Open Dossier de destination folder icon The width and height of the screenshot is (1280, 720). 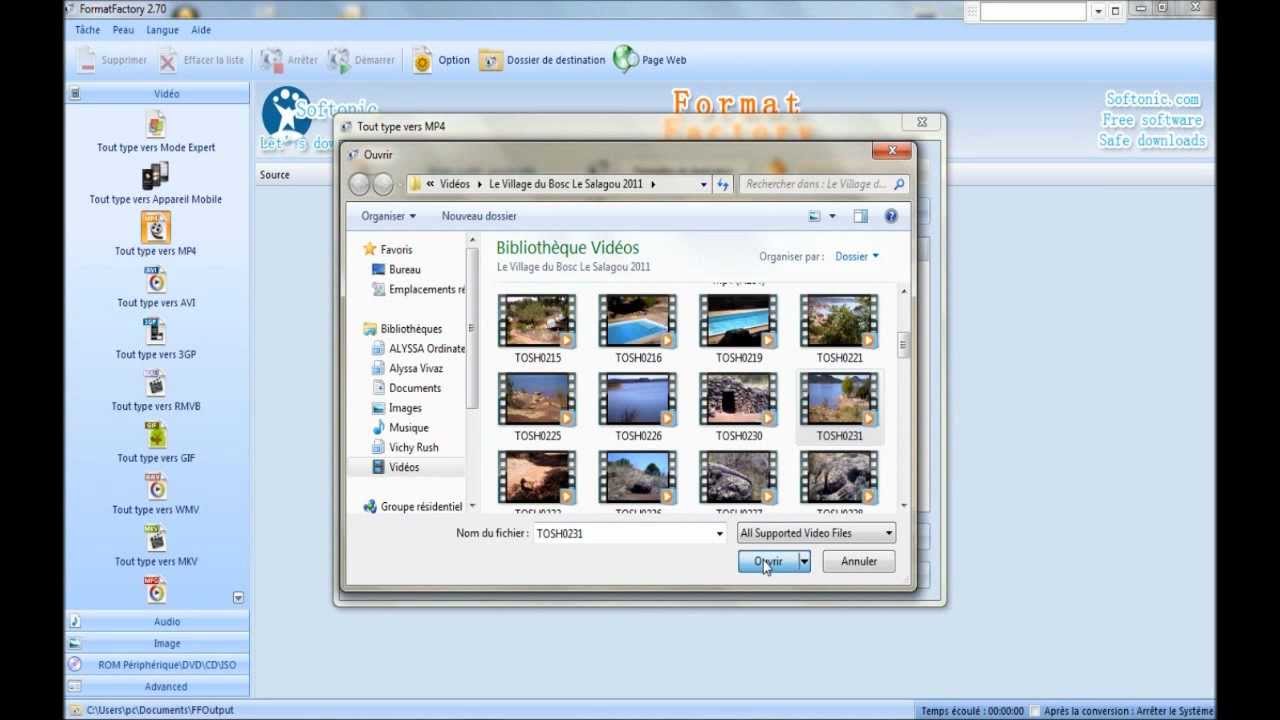pyautogui.click(x=490, y=60)
